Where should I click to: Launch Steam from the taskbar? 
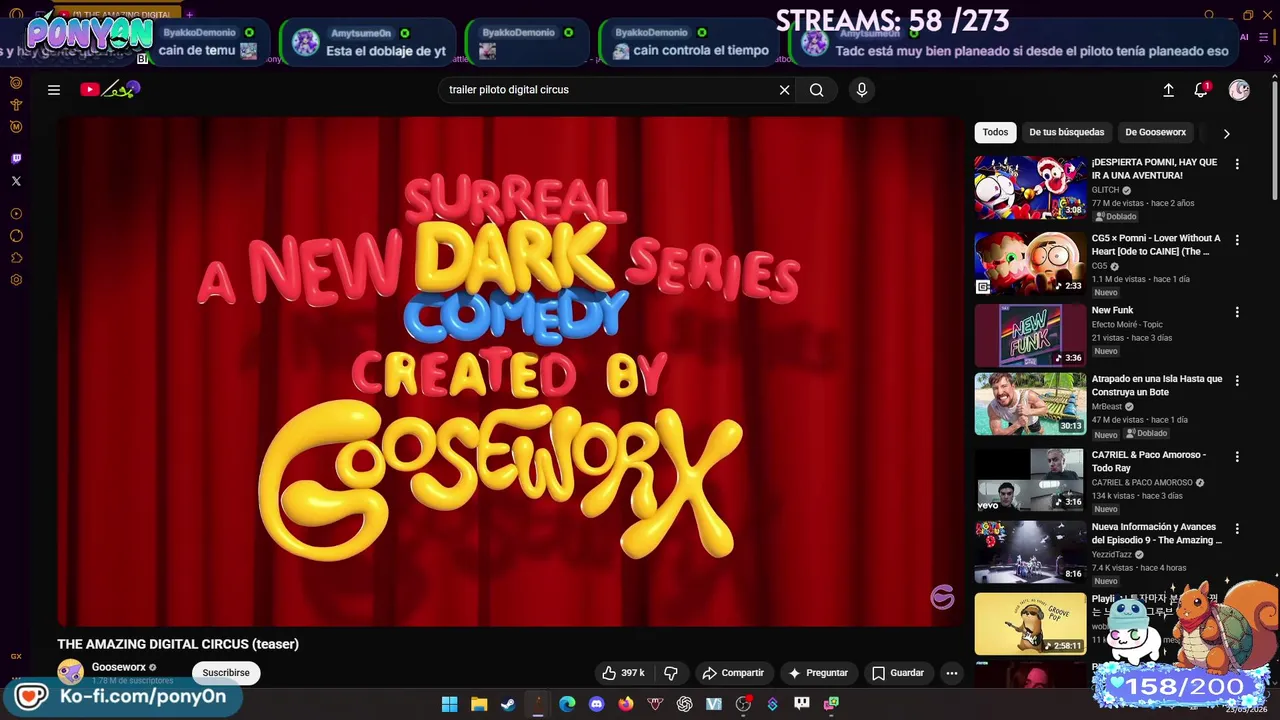coord(508,704)
